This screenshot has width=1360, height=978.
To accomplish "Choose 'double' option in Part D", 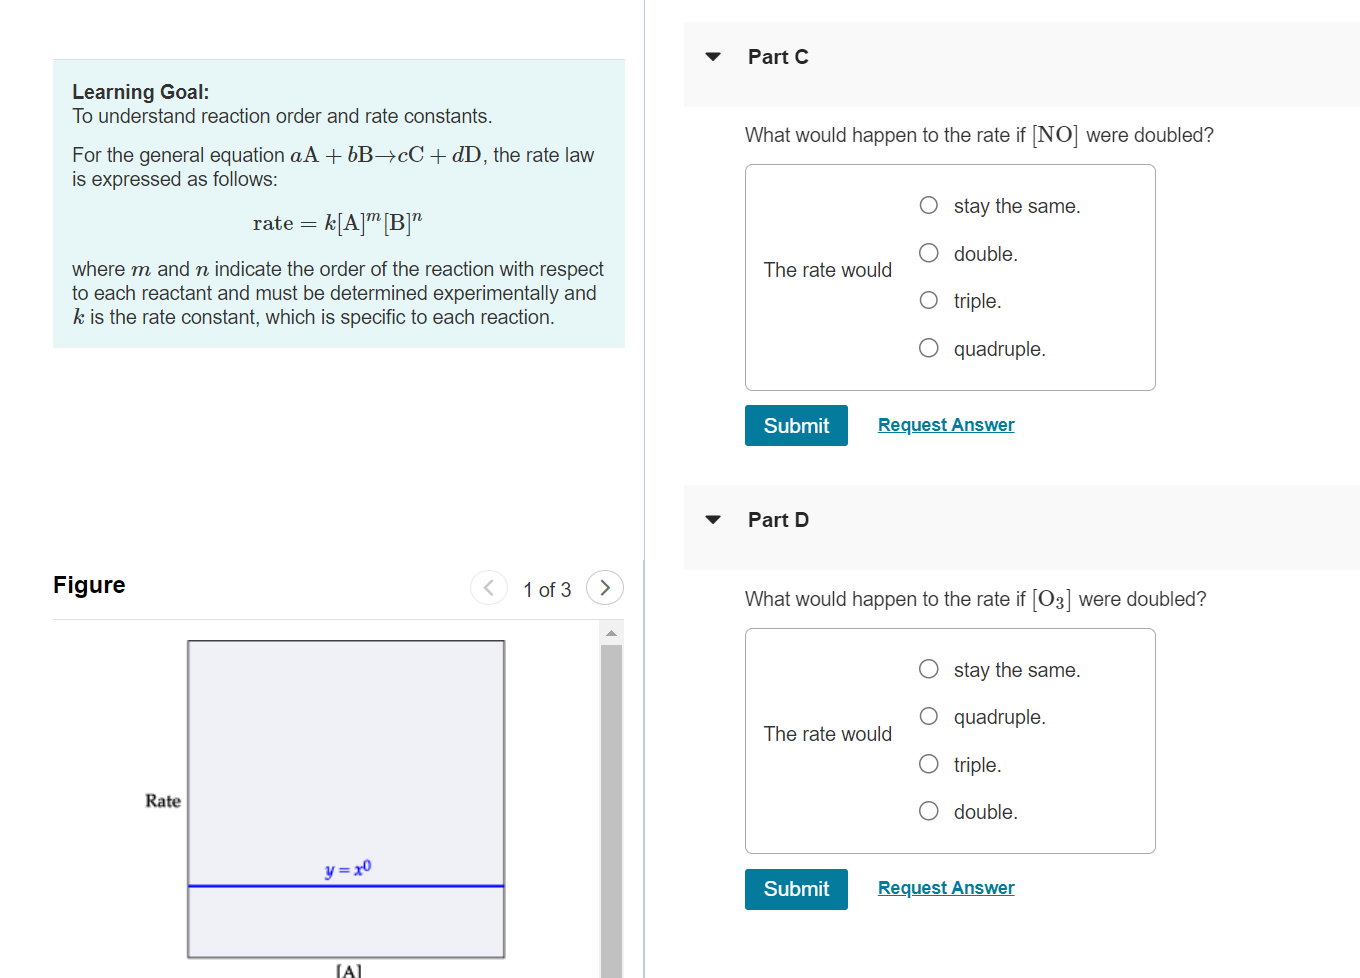I will point(929,811).
